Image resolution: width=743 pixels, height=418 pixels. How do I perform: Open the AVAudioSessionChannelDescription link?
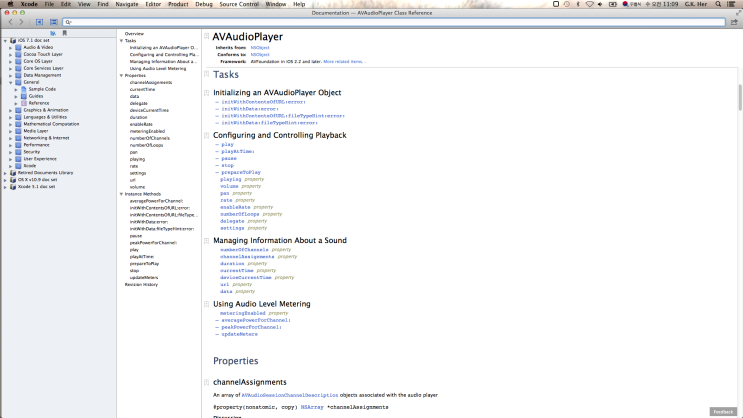290,395
